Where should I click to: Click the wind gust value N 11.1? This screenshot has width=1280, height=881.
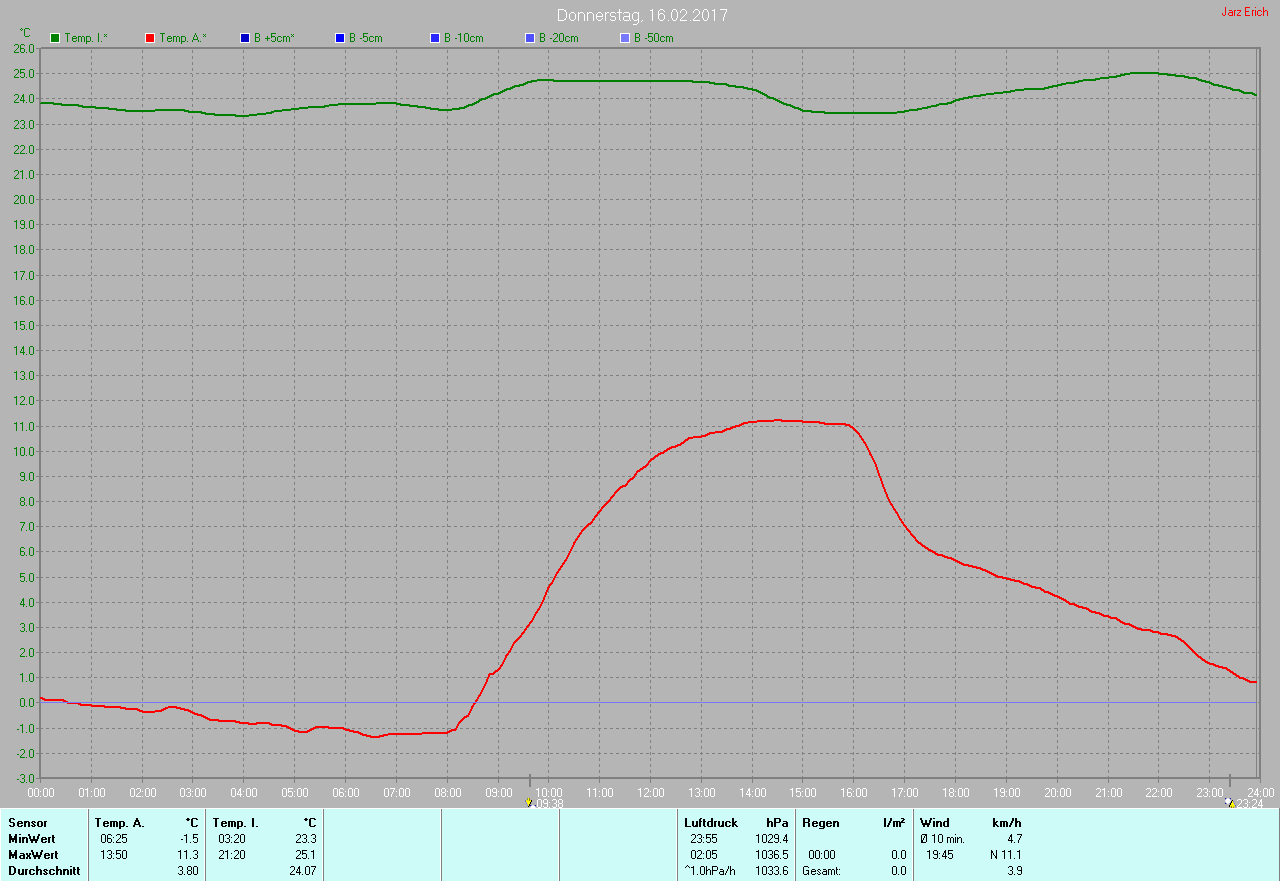tap(1004, 855)
